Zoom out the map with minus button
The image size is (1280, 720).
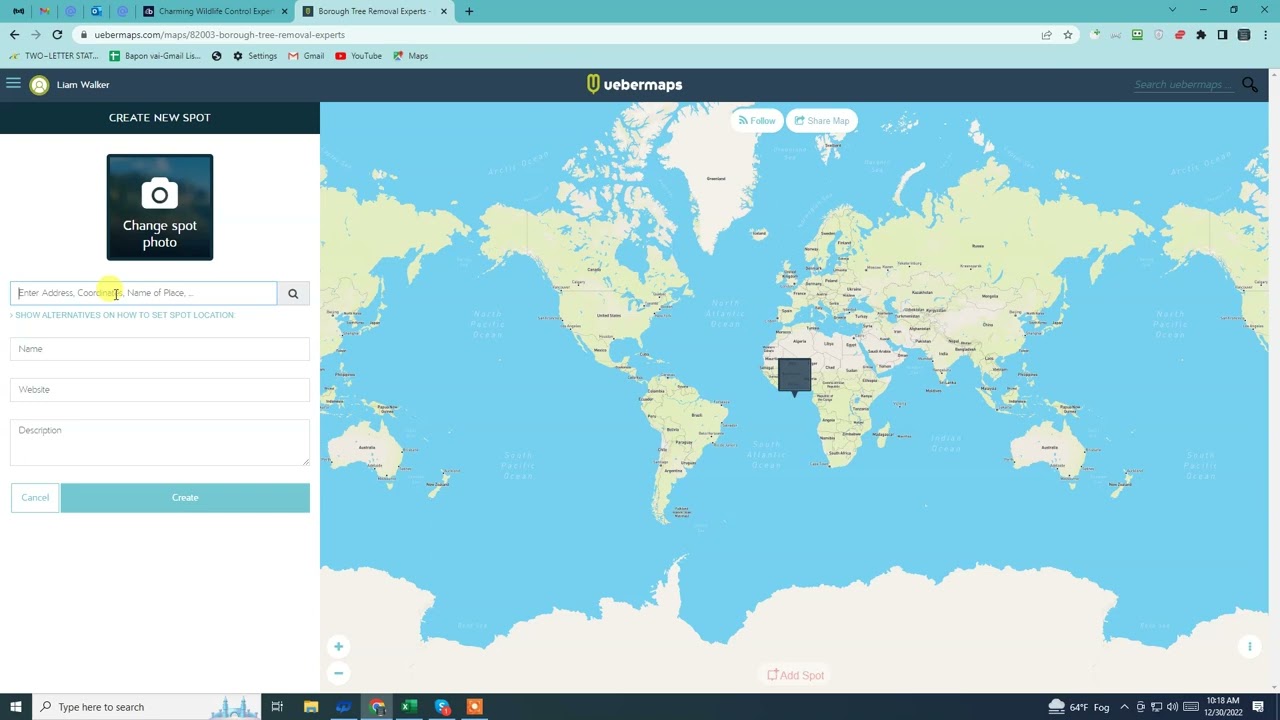point(338,673)
